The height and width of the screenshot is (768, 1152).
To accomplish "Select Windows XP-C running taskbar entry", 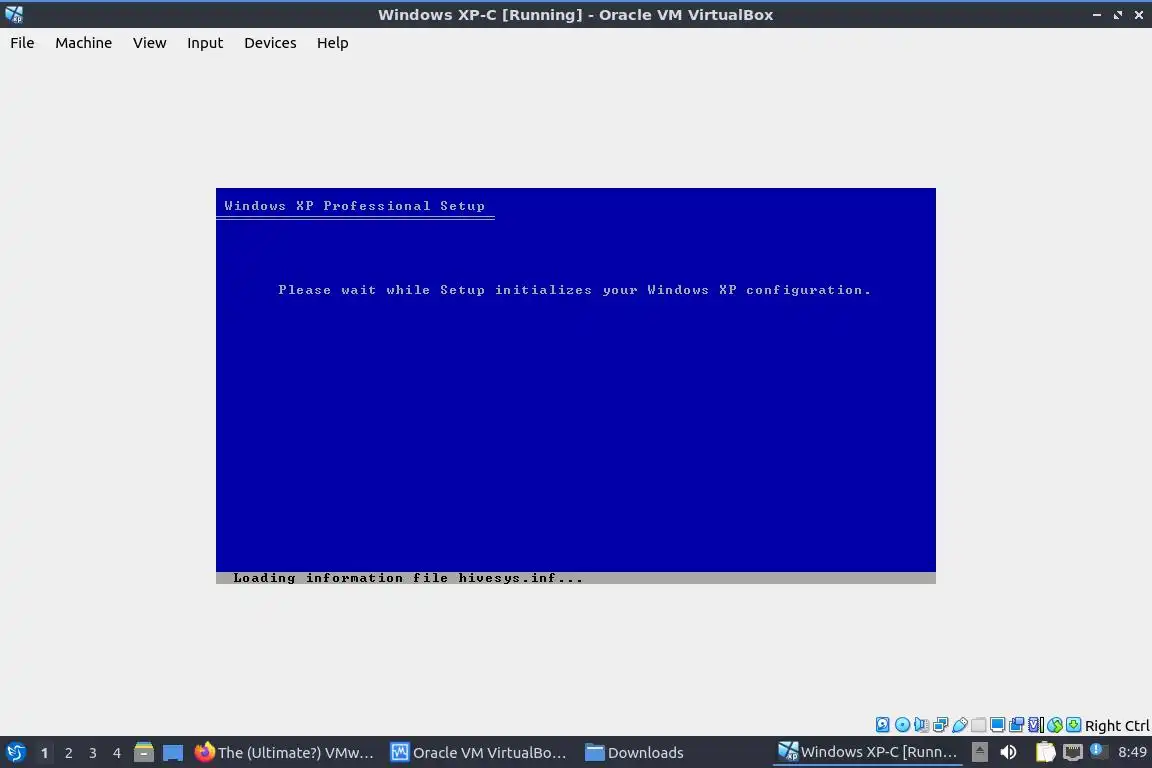I will pyautogui.click(x=868, y=752).
